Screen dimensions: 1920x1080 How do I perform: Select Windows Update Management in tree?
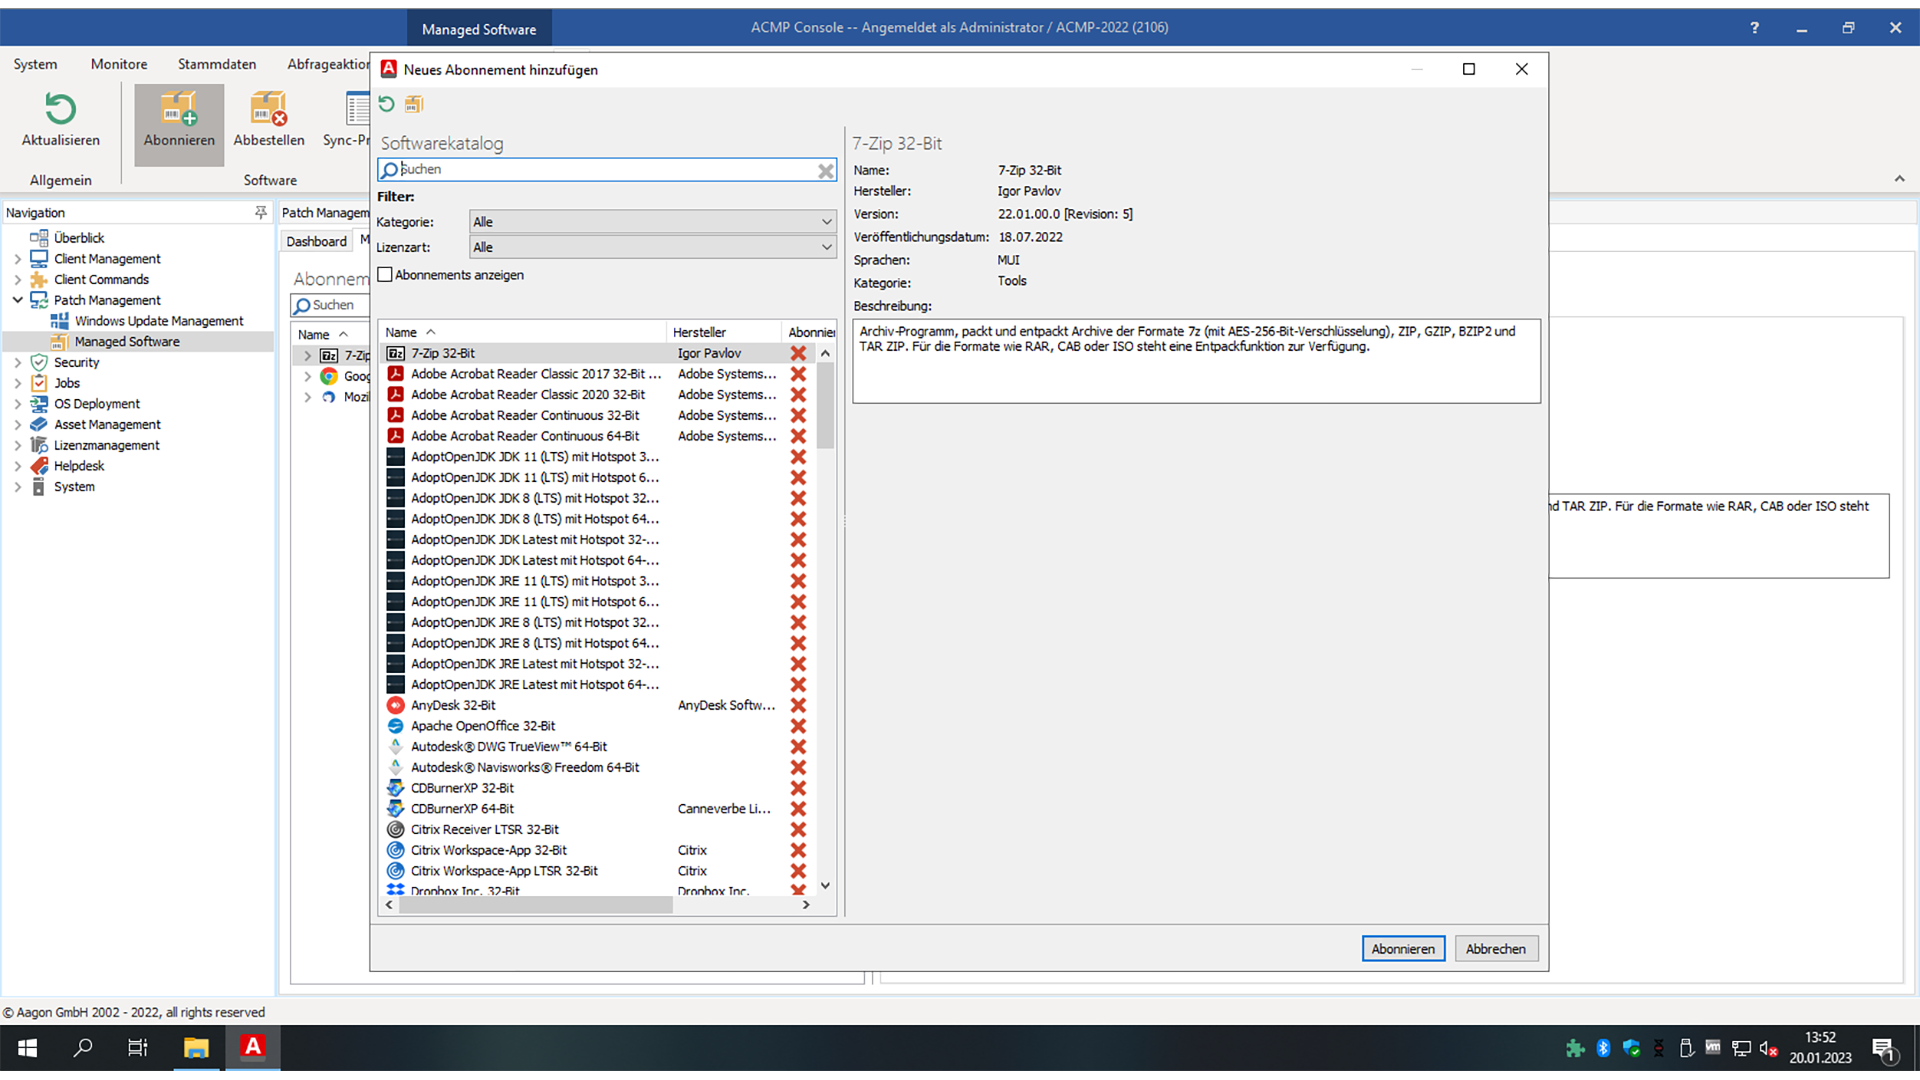159,321
